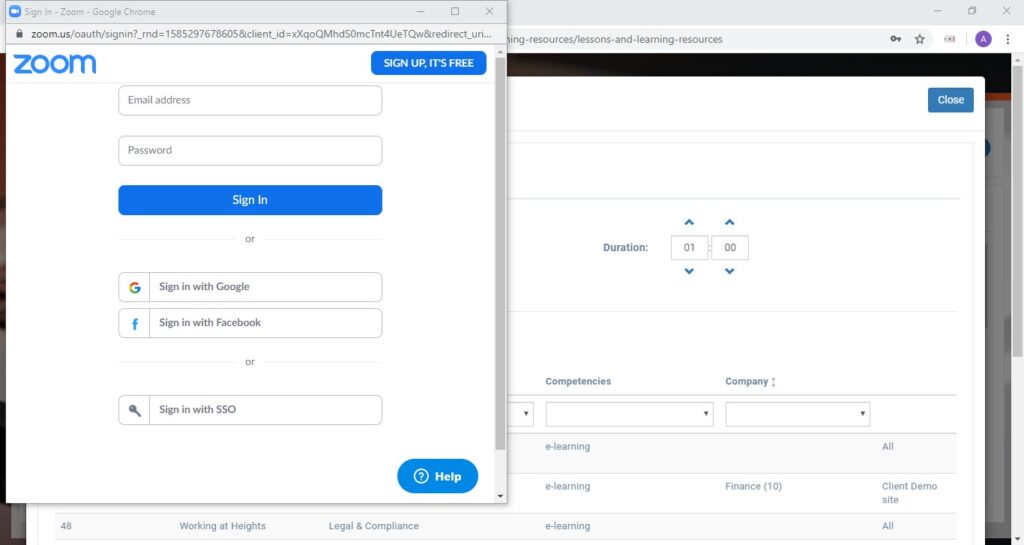Click the Close button in background dialog

point(950,100)
